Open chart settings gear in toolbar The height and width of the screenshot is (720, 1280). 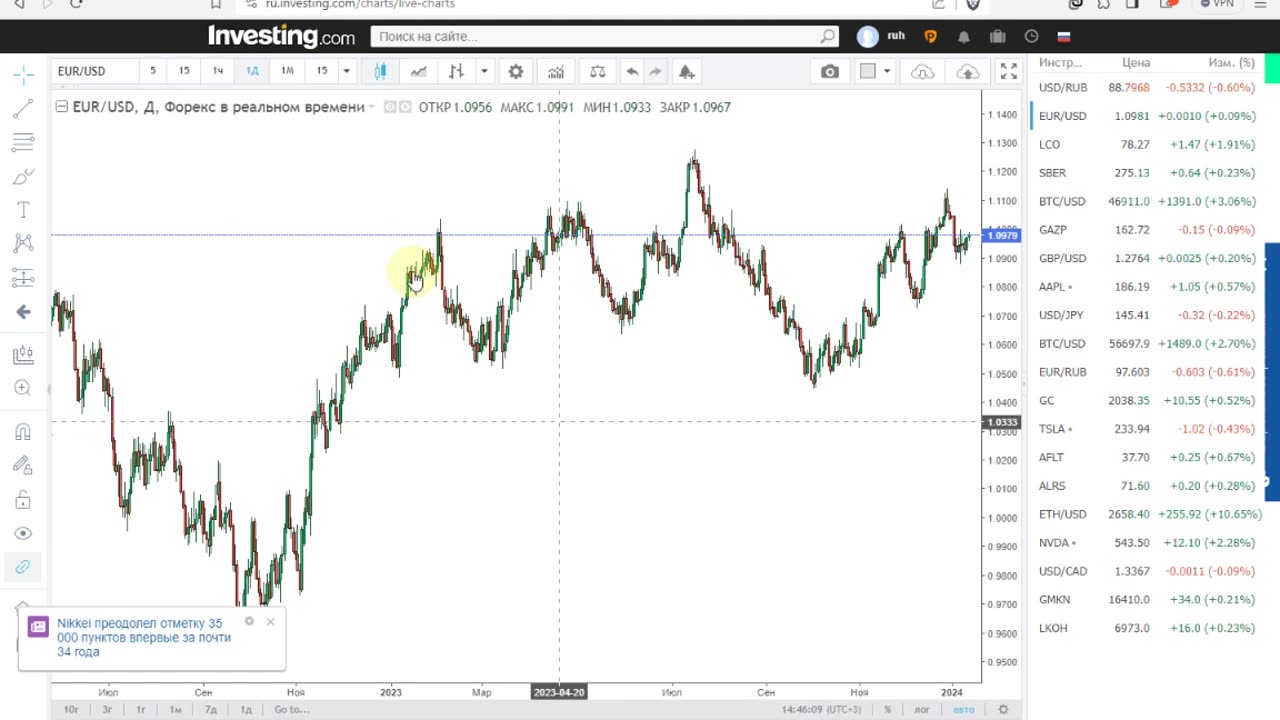[516, 71]
